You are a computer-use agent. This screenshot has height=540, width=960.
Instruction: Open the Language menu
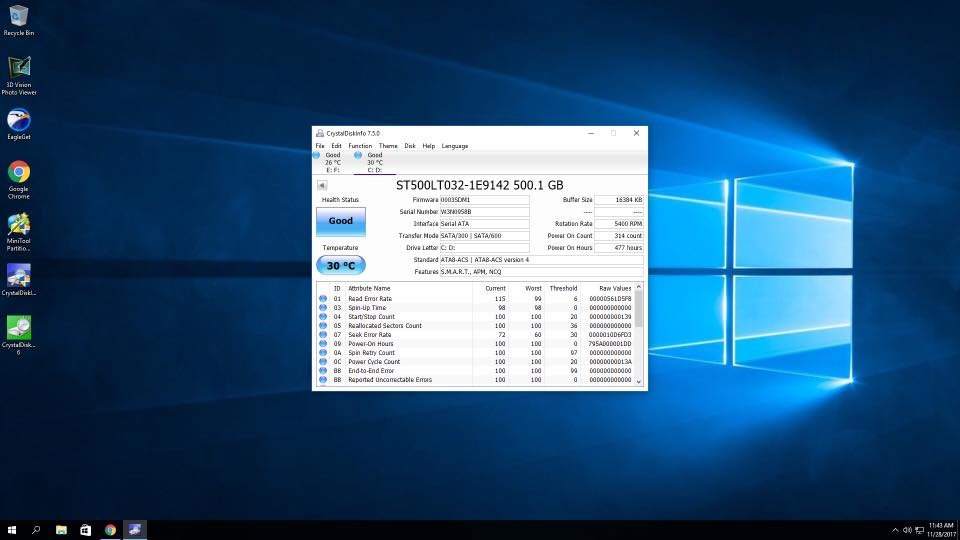tap(455, 146)
